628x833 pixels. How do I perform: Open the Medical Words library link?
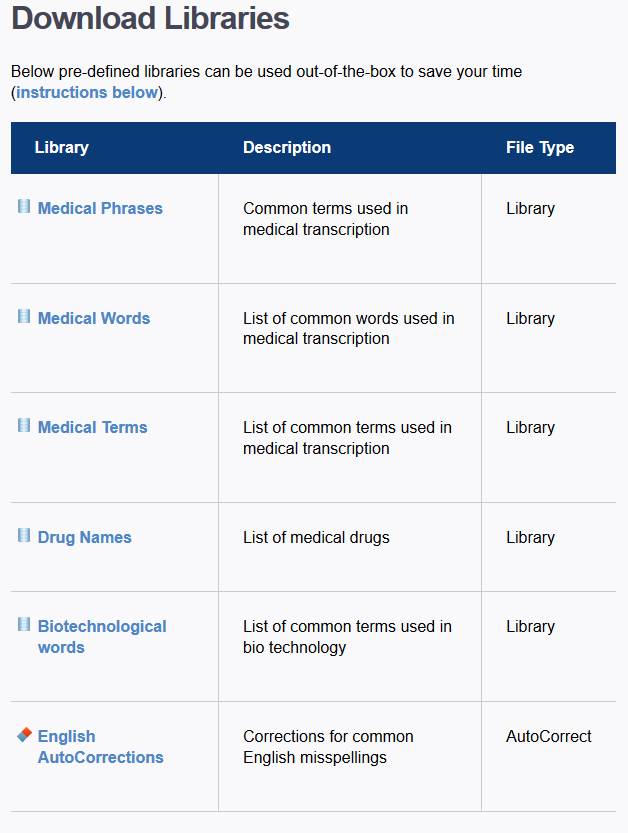[x=94, y=318]
